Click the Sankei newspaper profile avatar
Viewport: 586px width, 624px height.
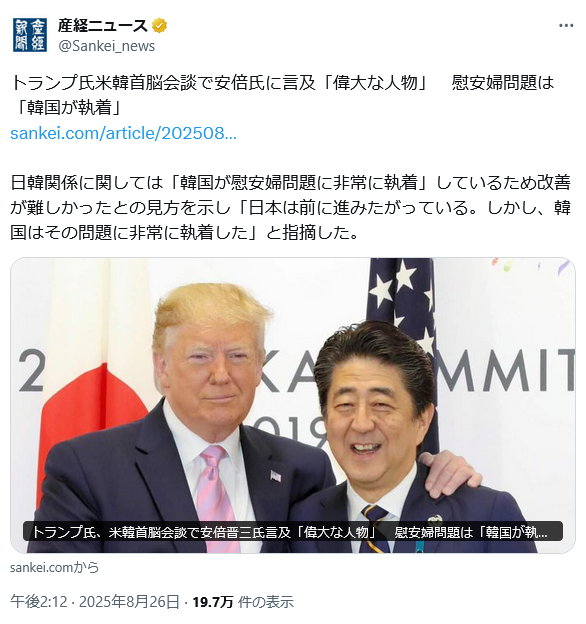(30, 35)
